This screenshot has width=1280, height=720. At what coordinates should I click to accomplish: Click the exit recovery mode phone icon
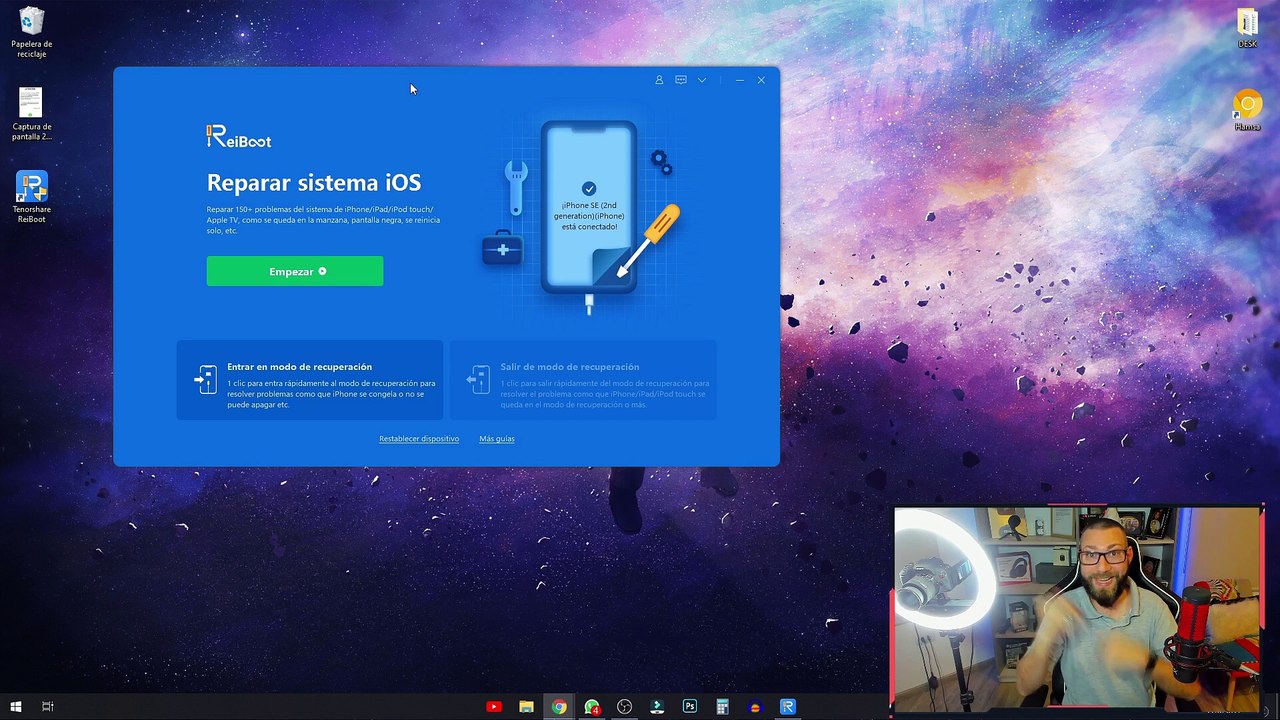point(478,379)
